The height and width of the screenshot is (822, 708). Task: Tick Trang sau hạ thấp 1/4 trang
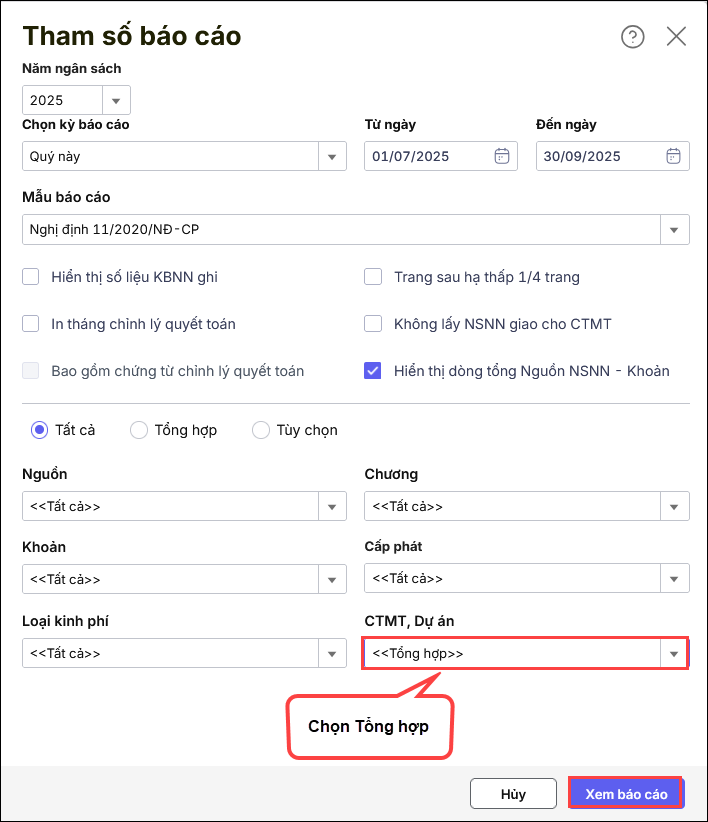coord(373,277)
